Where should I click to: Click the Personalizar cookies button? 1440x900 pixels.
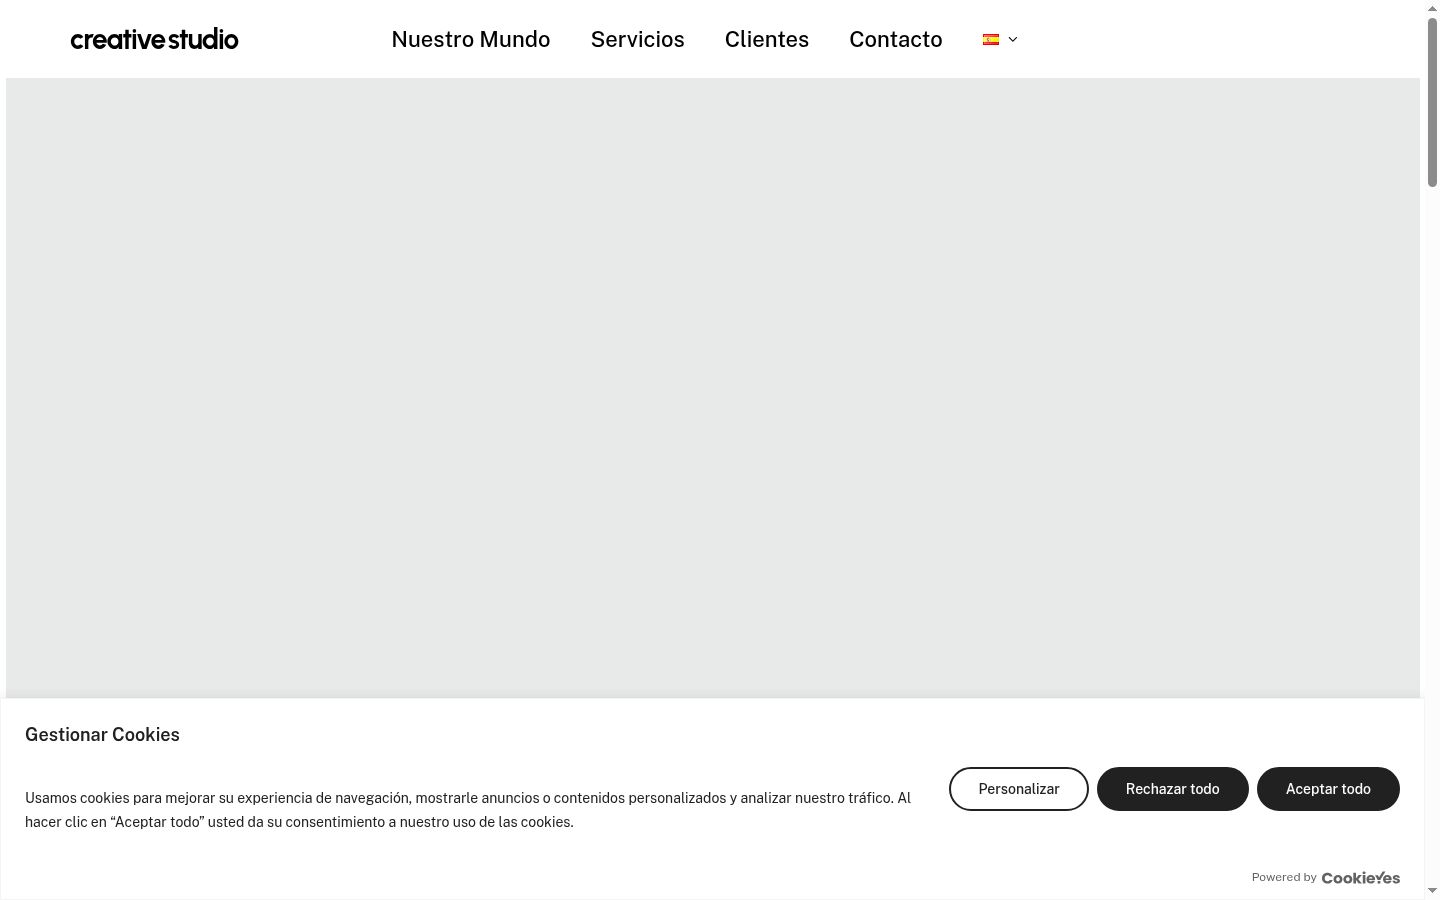(1019, 789)
